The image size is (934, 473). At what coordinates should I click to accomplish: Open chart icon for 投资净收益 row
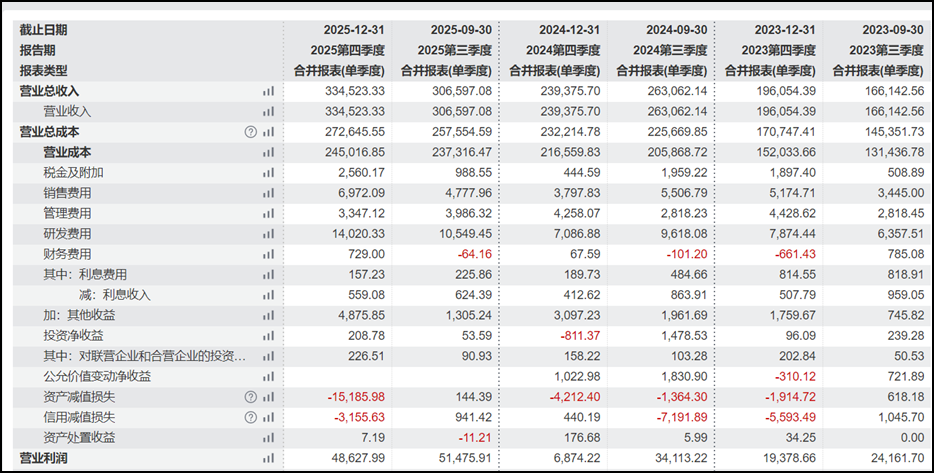click(268, 336)
